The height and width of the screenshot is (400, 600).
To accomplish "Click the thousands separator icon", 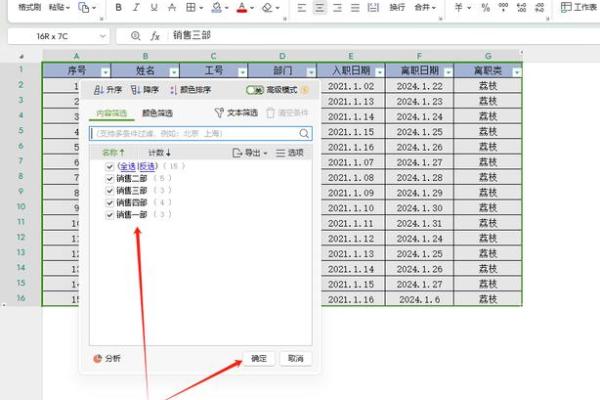I will pos(504,7).
